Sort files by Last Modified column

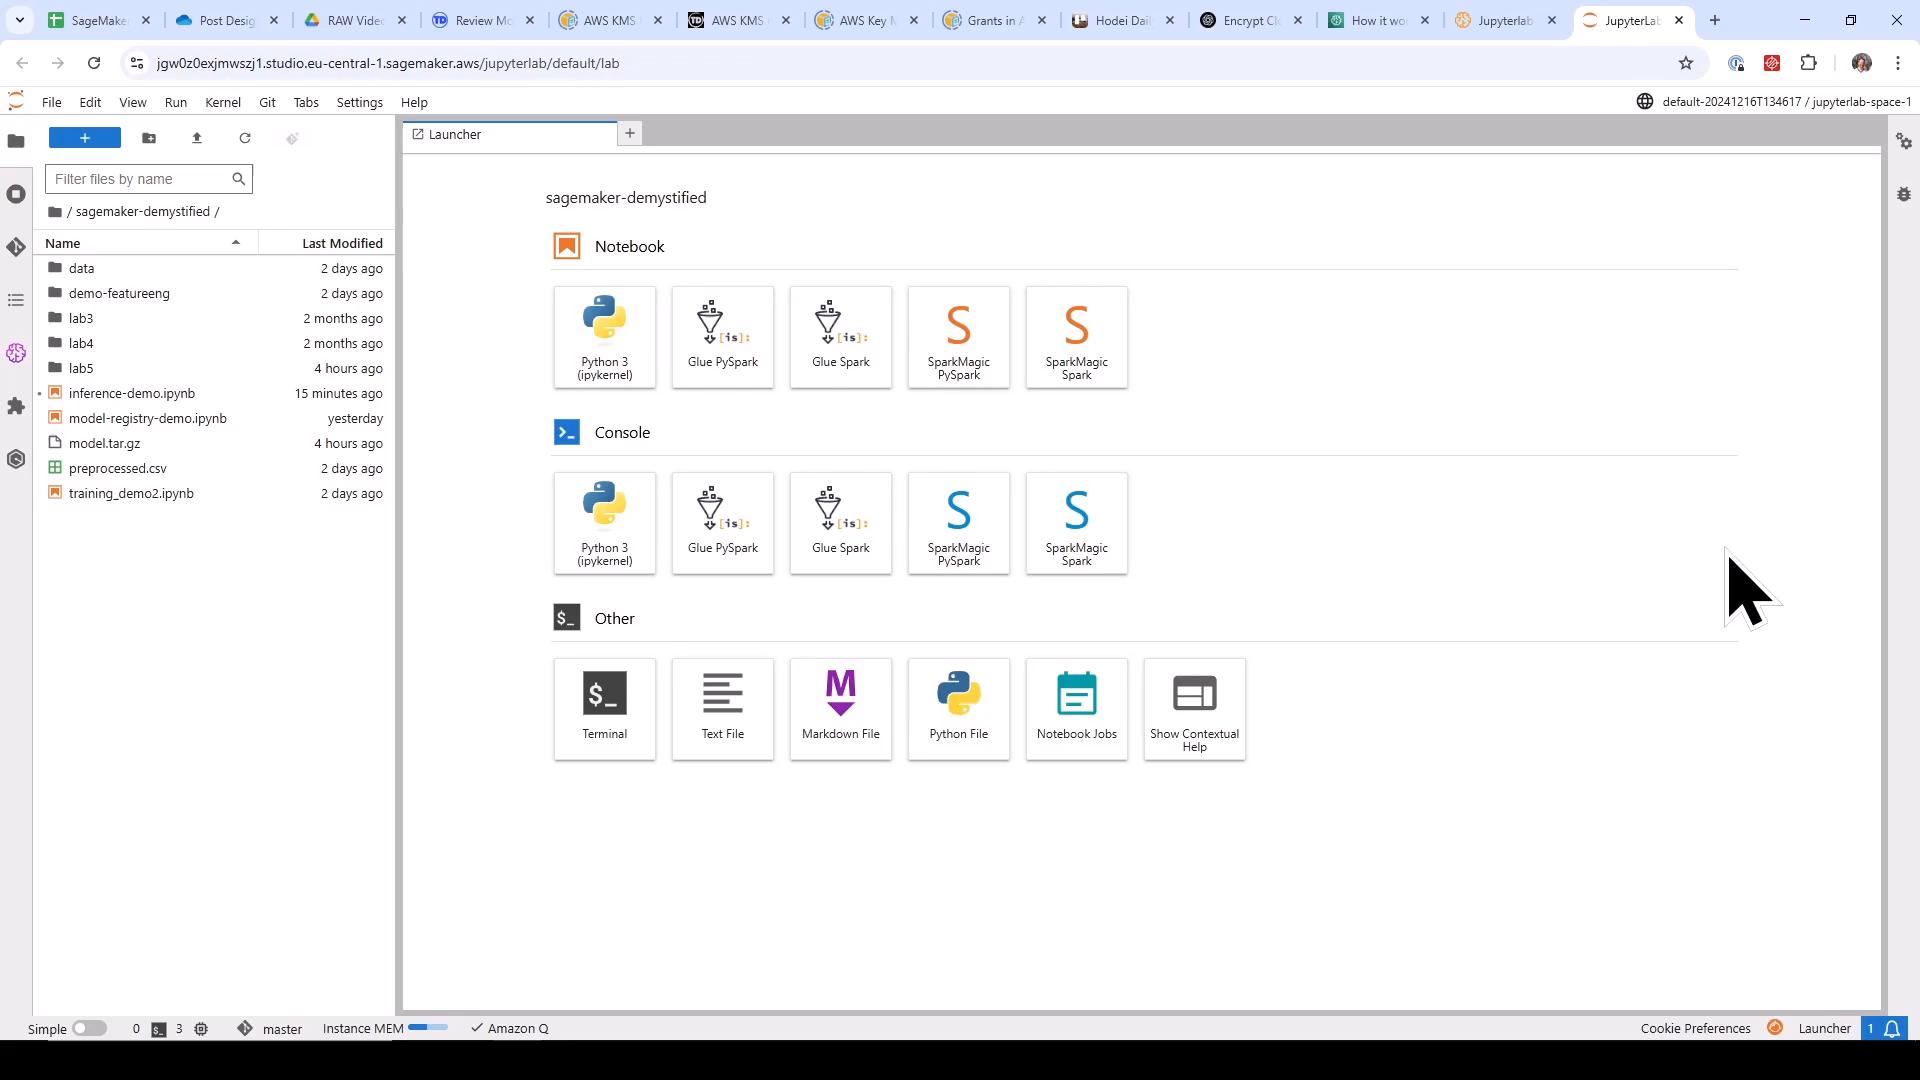click(326, 243)
